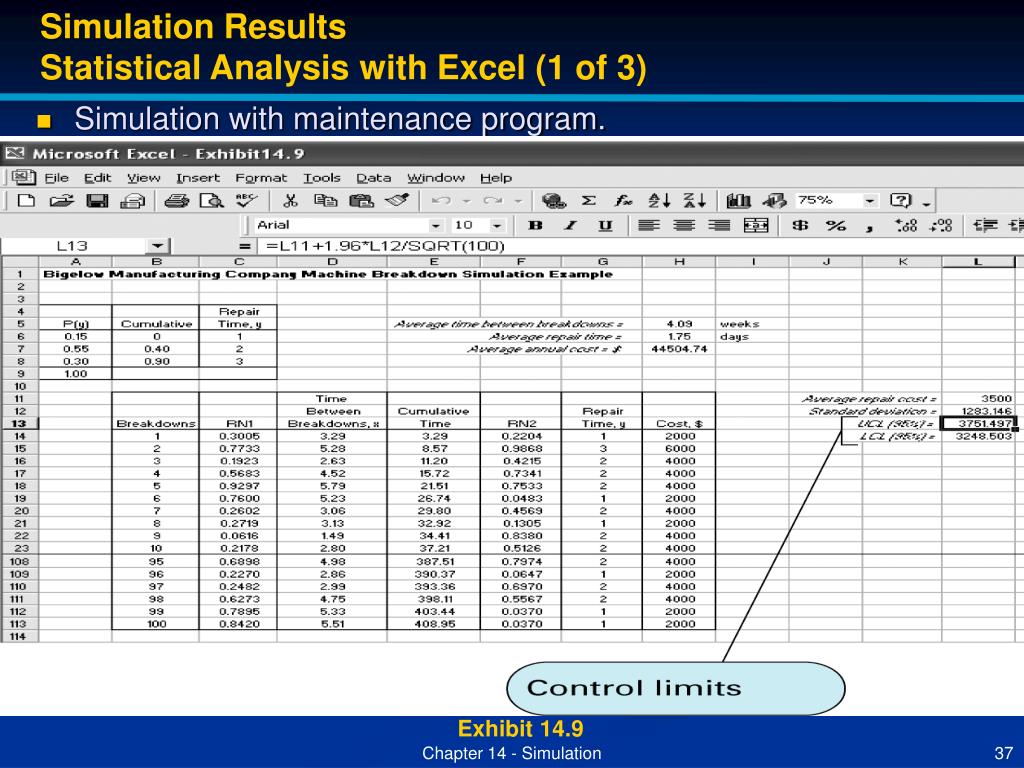
Task: Click the Undo arrow
Action: [x=442, y=200]
